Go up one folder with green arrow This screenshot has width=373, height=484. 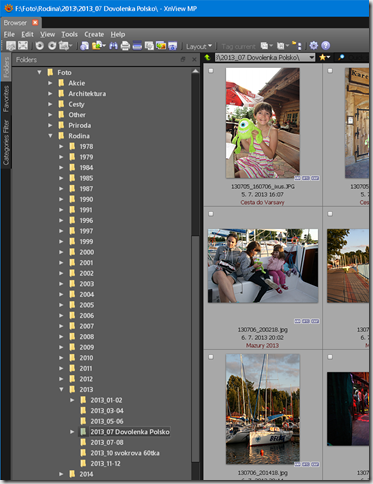208,57
